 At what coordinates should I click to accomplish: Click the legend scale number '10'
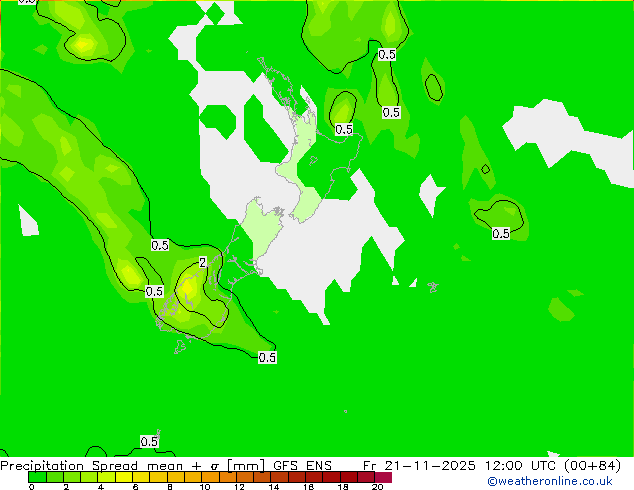[x=205, y=487]
